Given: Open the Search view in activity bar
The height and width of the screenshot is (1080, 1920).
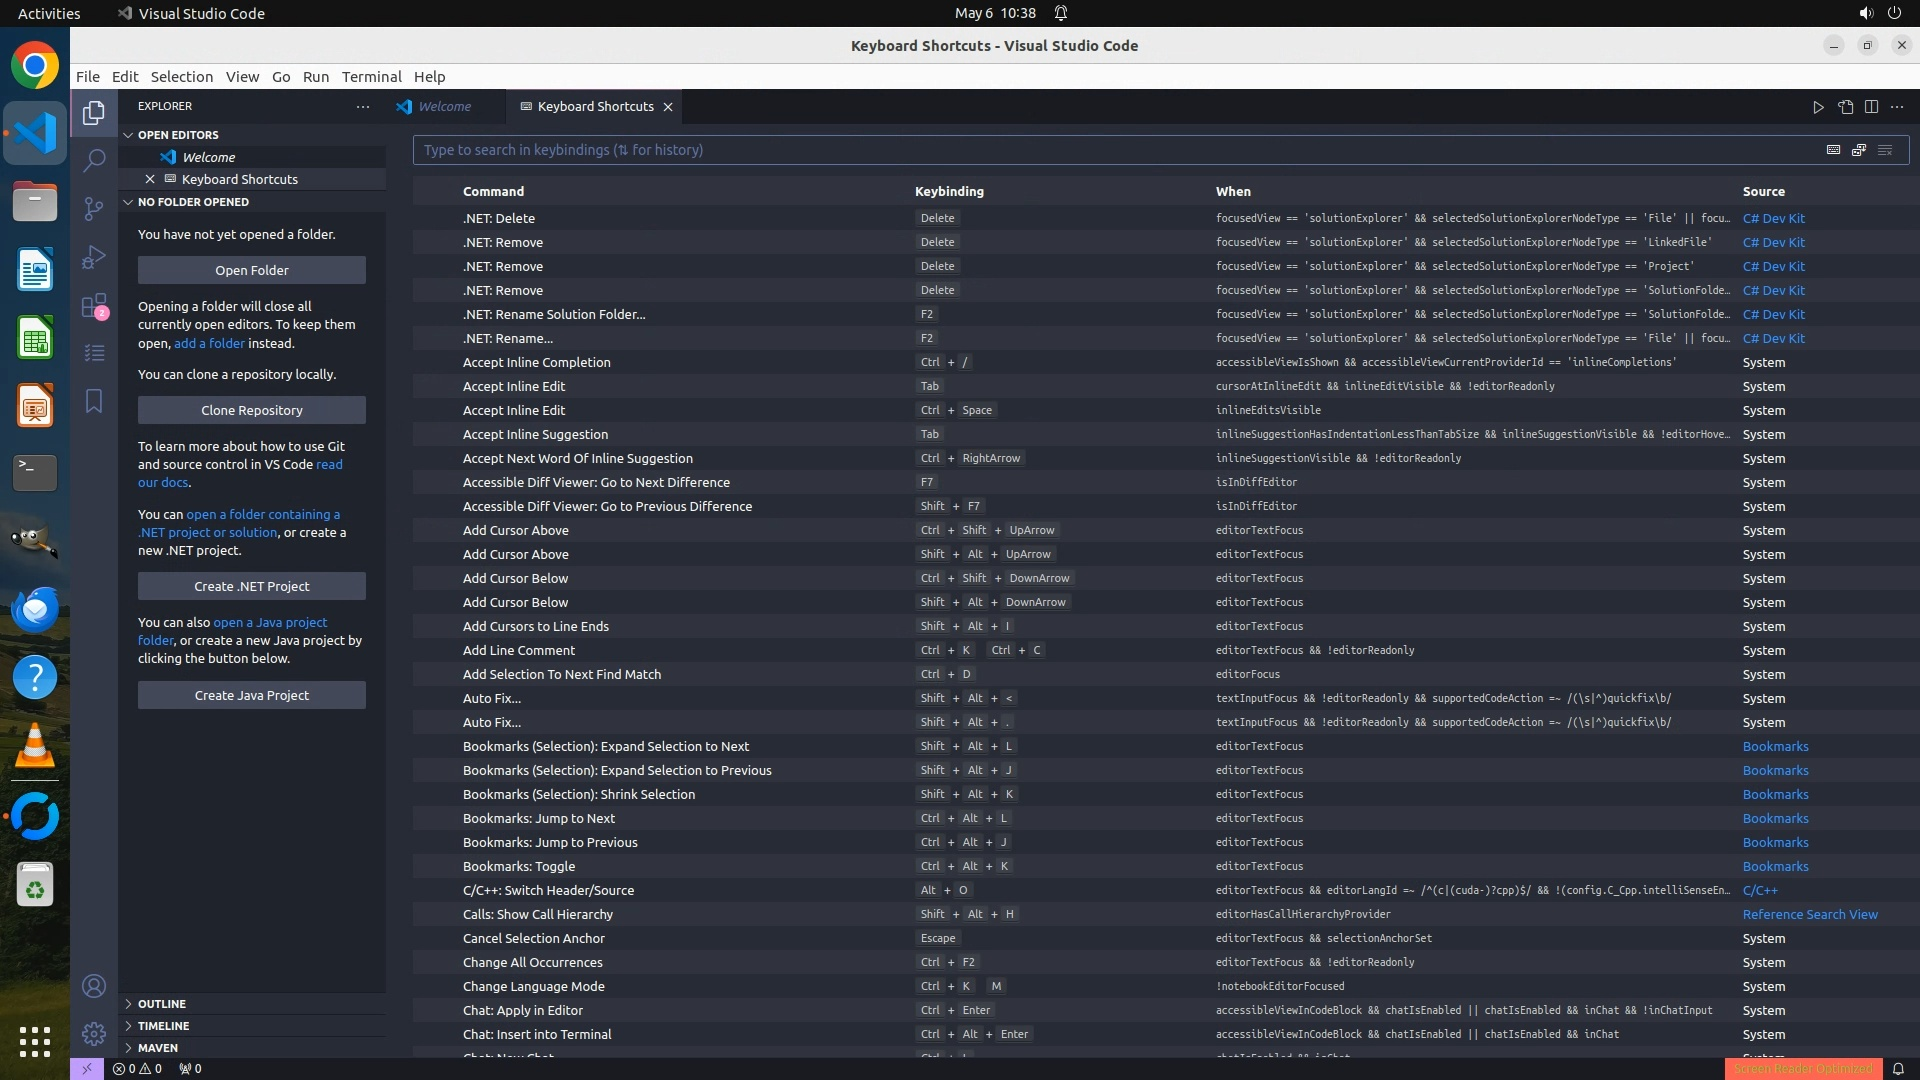Looking at the screenshot, I should [94, 160].
